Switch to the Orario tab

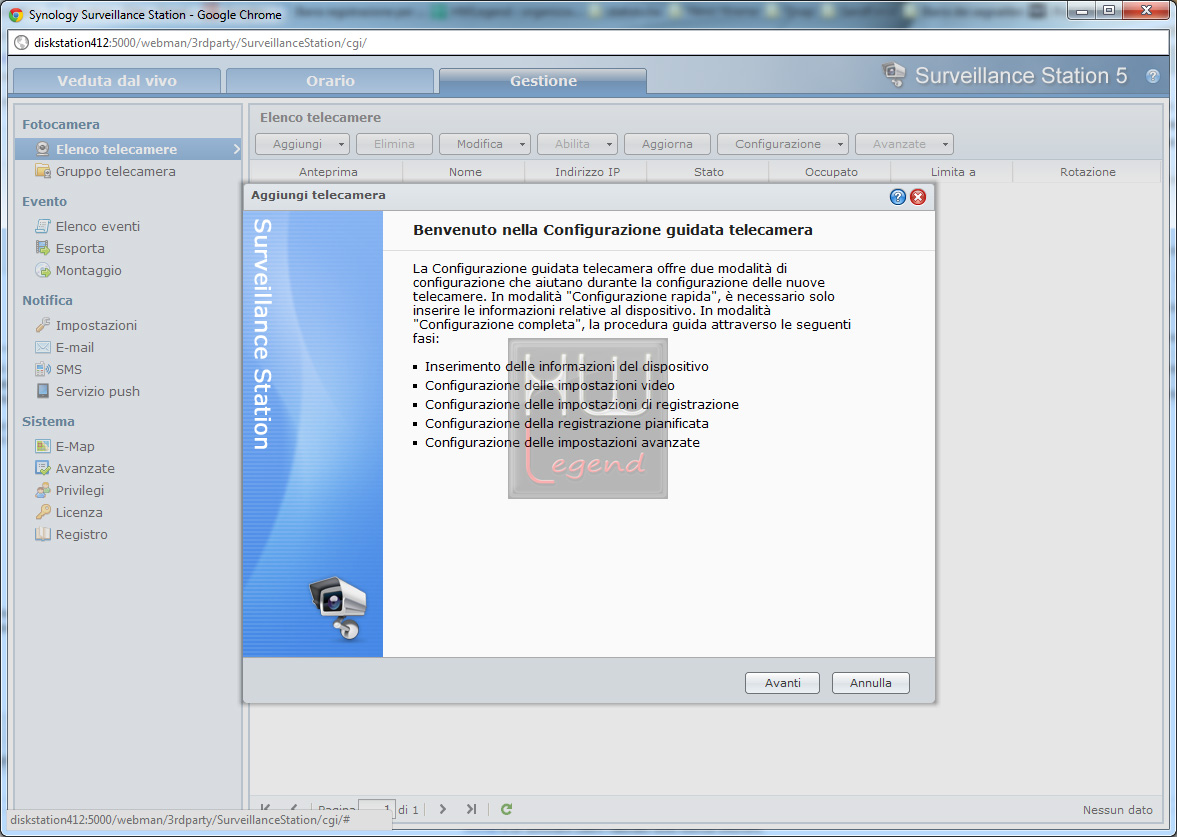tap(330, 80)
